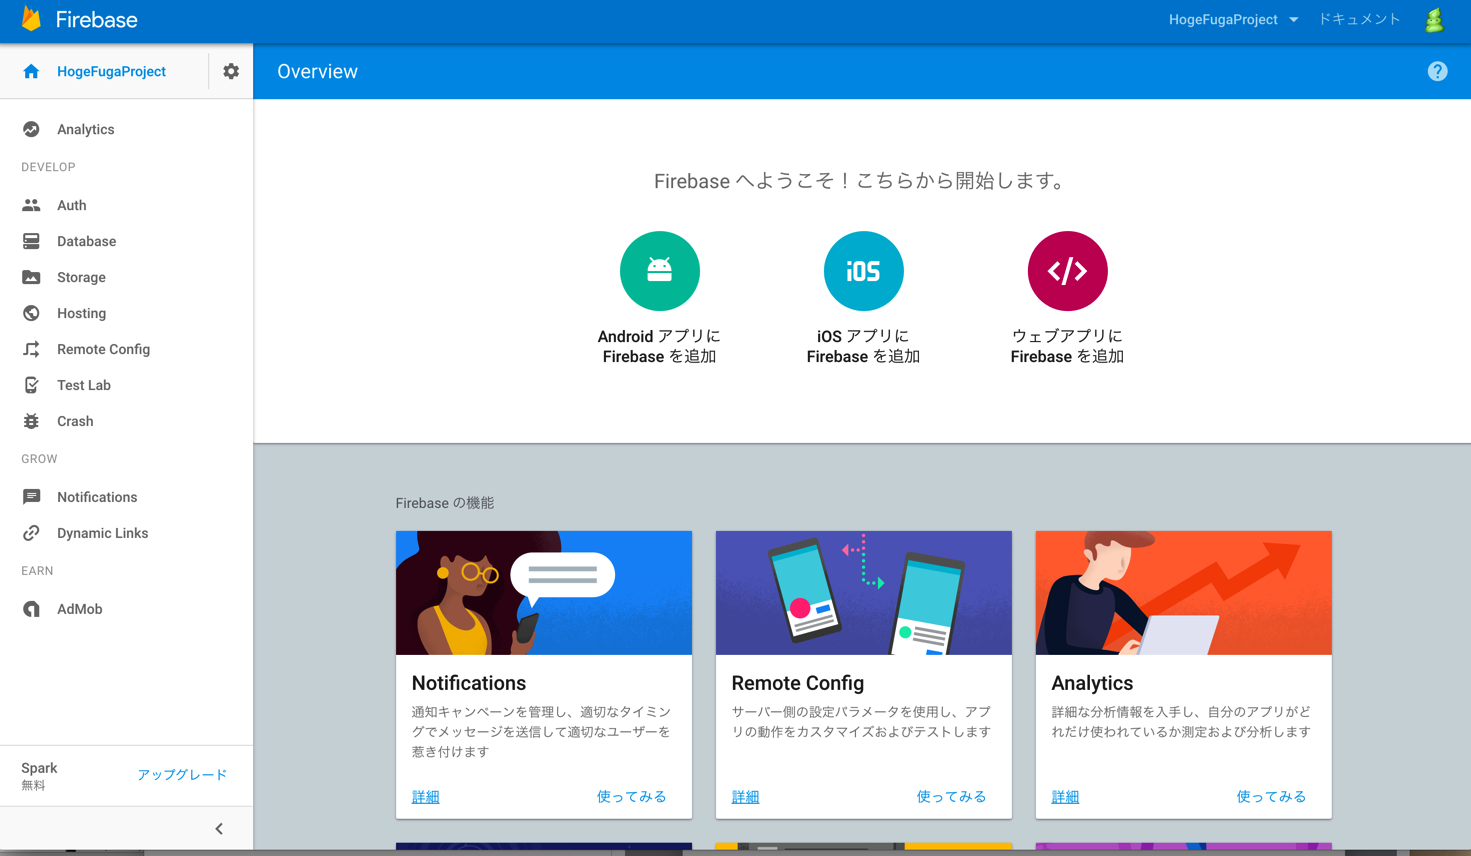Screen dimensions: 1471x856
Task: Open the ドキュメント menu item
Action: click(1358, 19)
